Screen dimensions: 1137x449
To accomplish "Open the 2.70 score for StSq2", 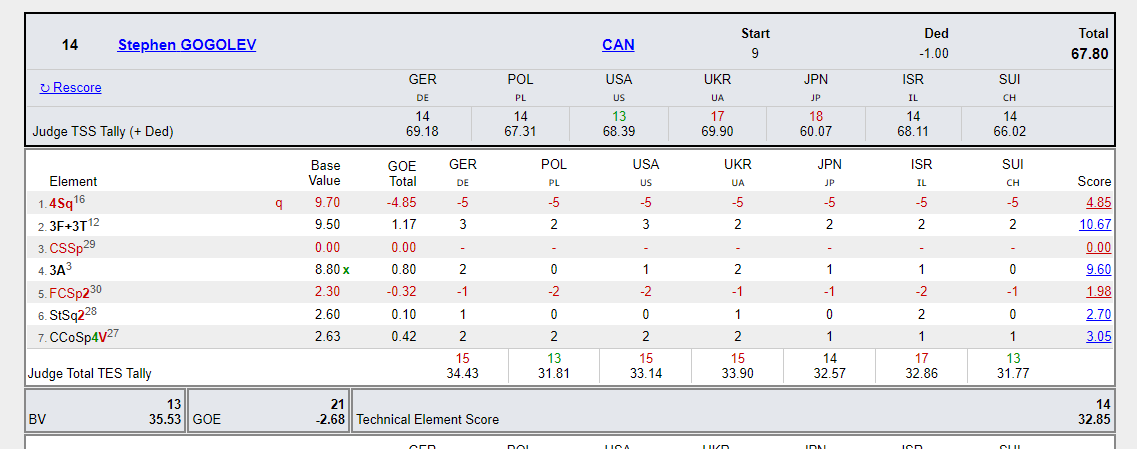I will point(1098,315).
